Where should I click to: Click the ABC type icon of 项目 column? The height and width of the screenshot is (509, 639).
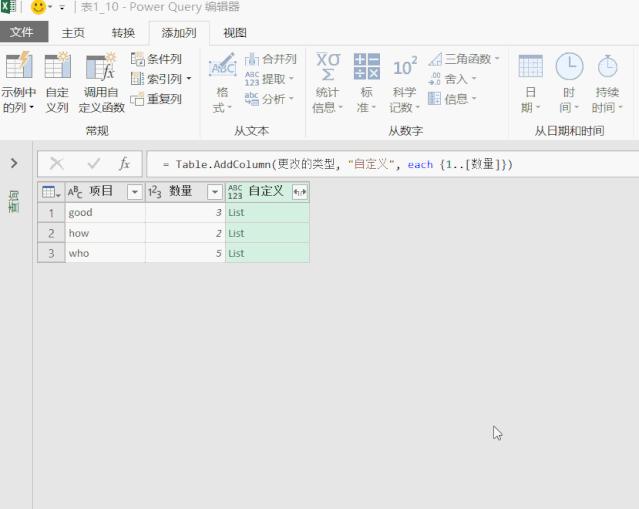tap(75, 192)
